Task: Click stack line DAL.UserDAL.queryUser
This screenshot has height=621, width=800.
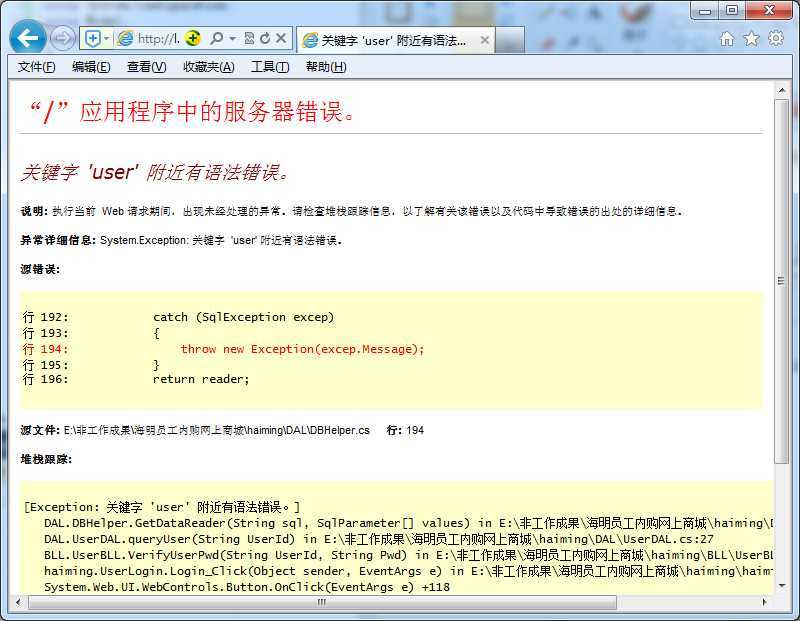Action: pyautogui.click(x=379, y=539)
